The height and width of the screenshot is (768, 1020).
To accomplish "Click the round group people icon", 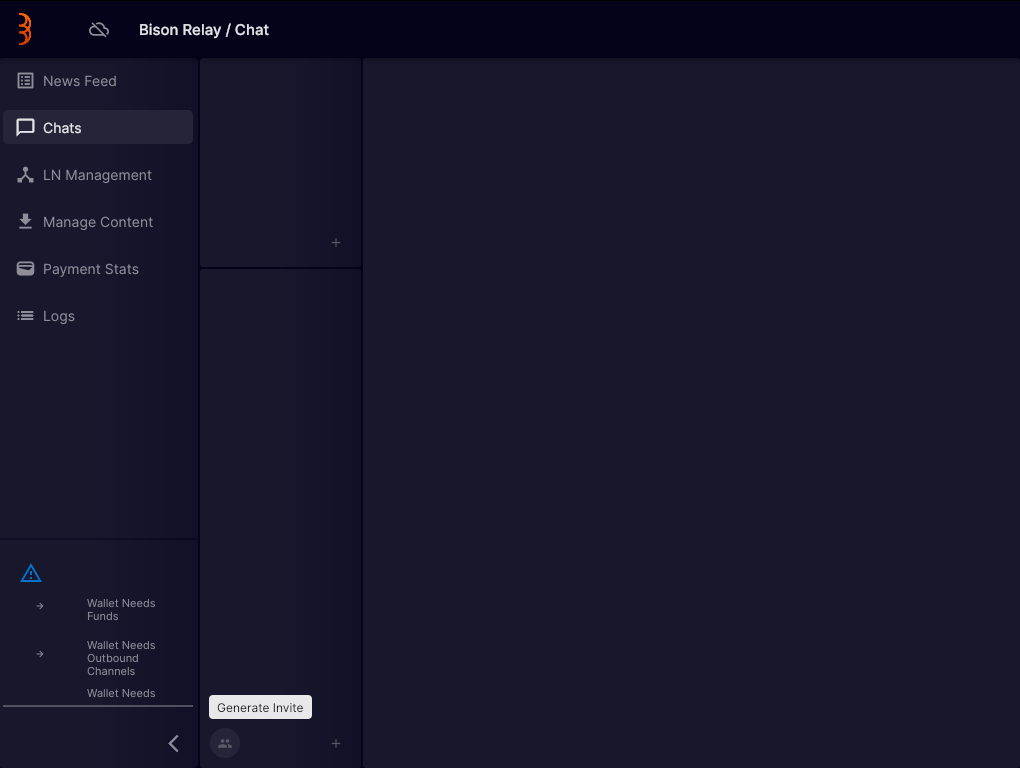I will (x=225, y=743).
